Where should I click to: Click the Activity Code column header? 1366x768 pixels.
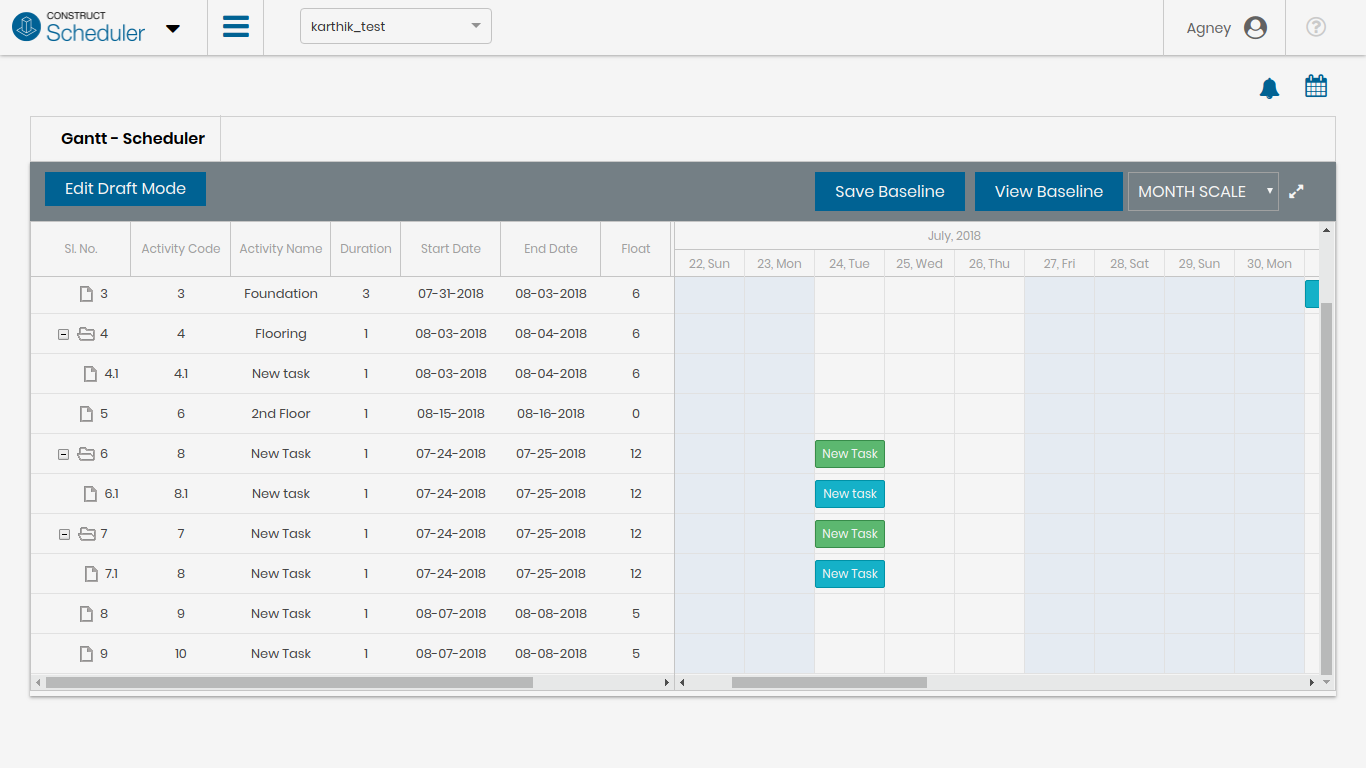[x=181, y=249]
